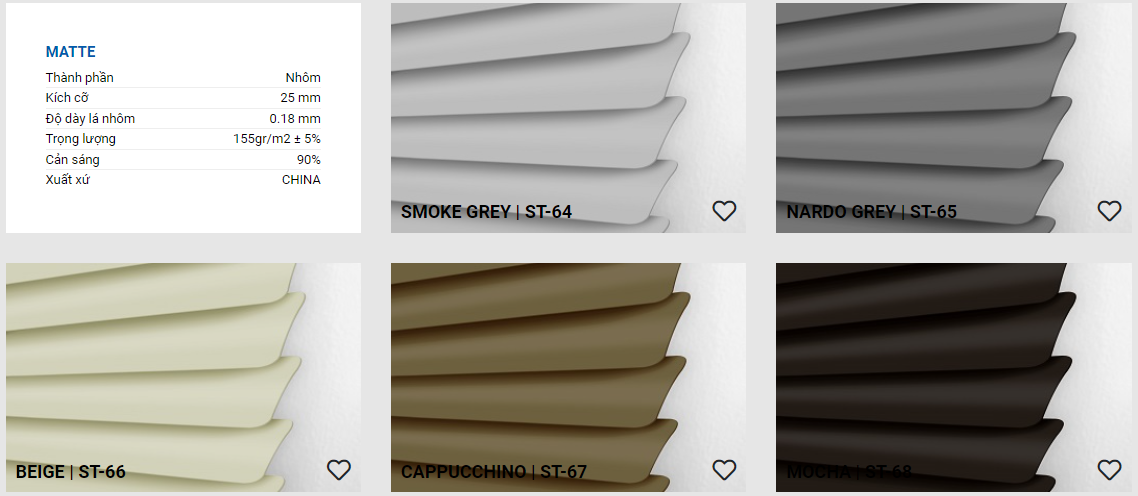Click the Thành phần Nhôm row
This screenshot has height=496, width=1138.
click(x=183, y=78)
